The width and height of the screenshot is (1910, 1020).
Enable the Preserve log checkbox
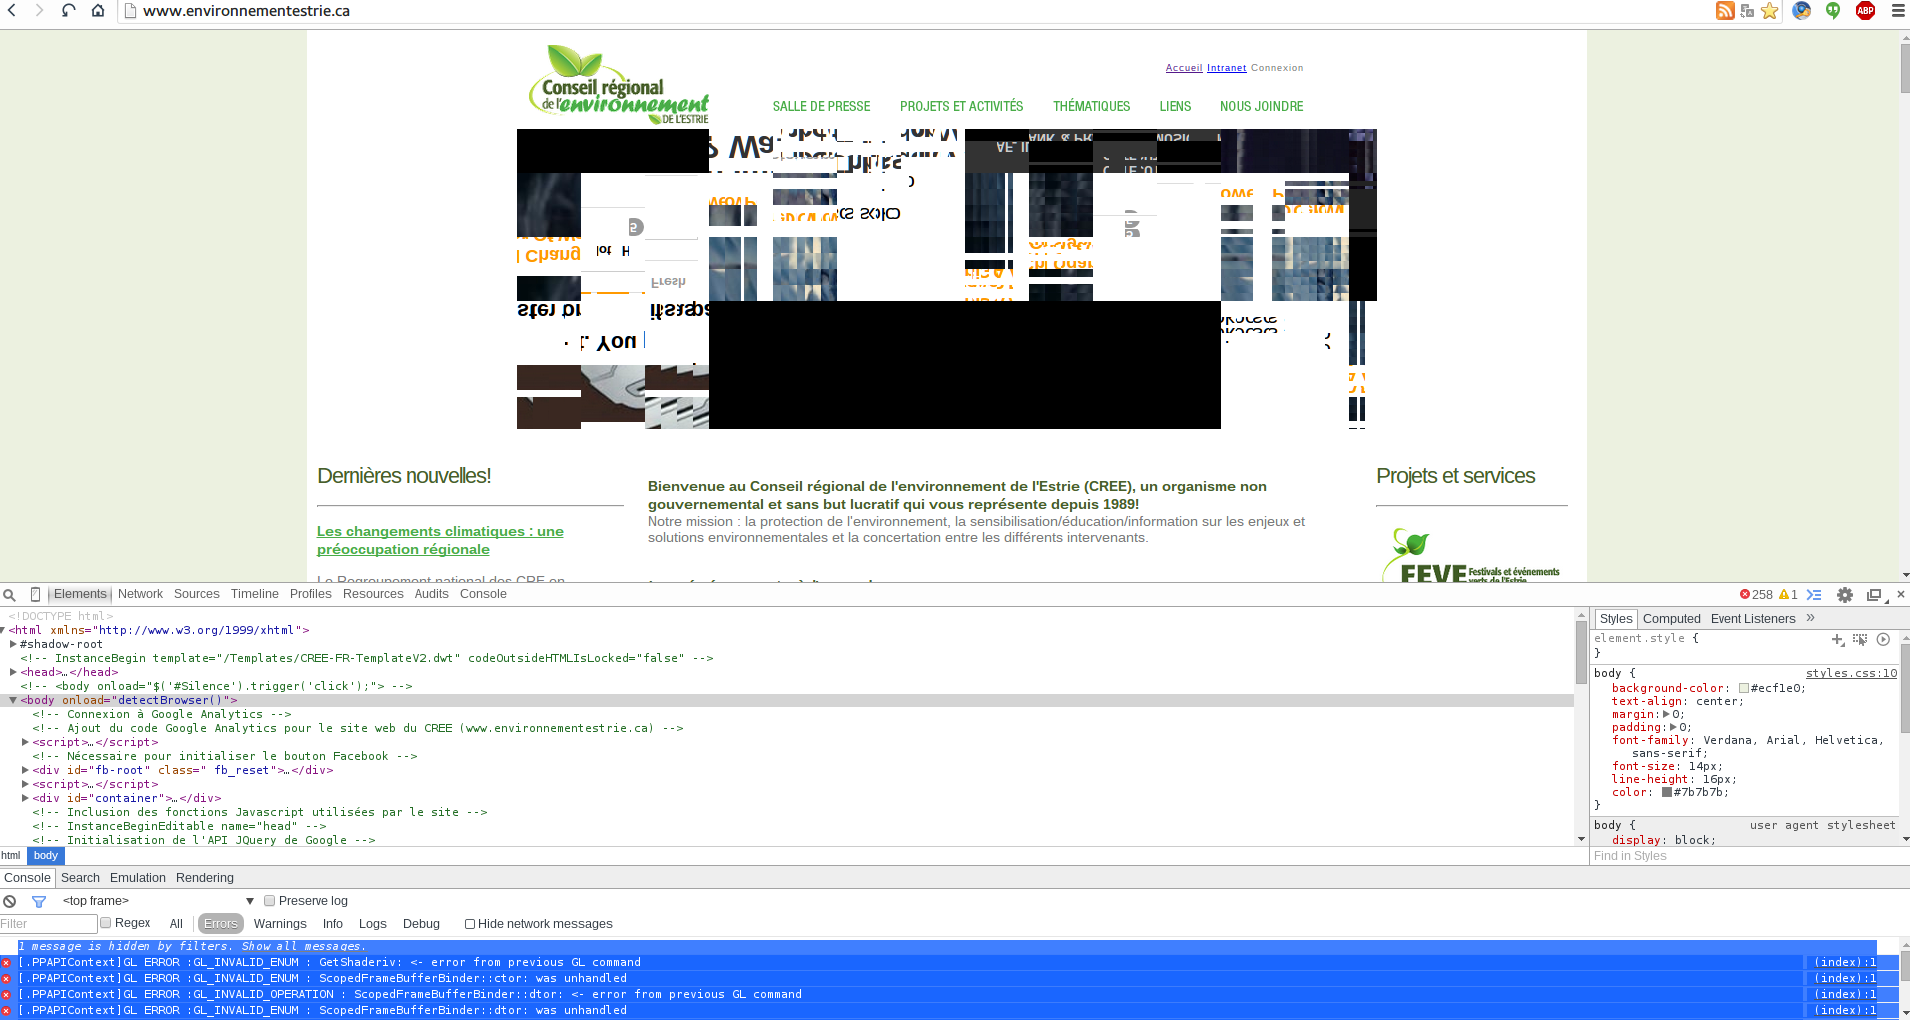(x=270, y=901)
